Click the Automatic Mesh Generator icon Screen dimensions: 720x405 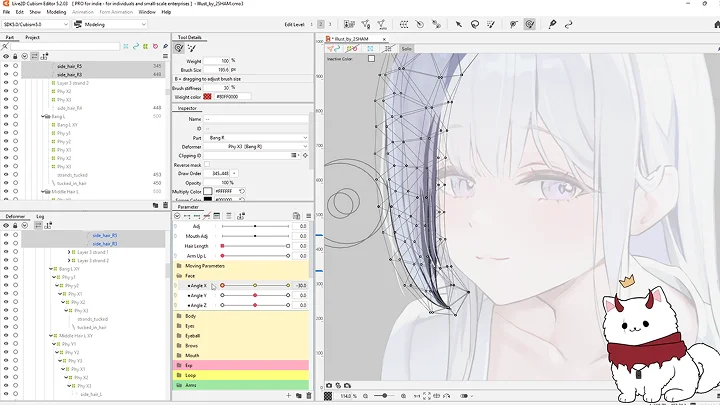click(382, 24)
